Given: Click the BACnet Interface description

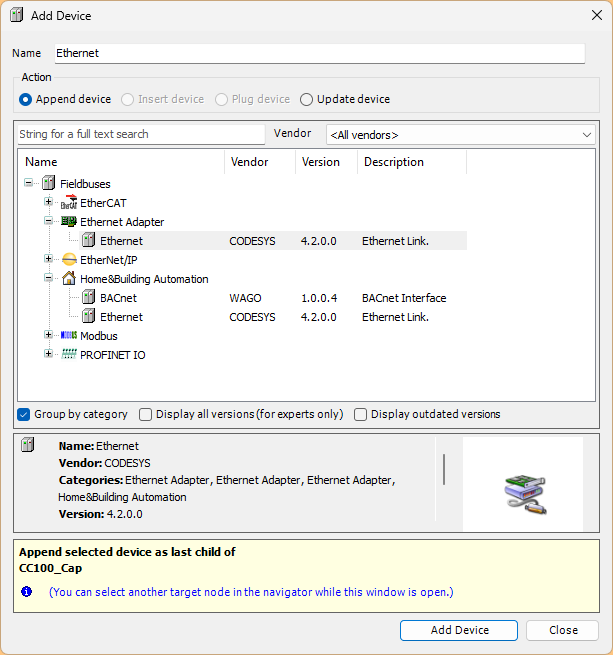Looking at the screenshot, I should (404, 298).
